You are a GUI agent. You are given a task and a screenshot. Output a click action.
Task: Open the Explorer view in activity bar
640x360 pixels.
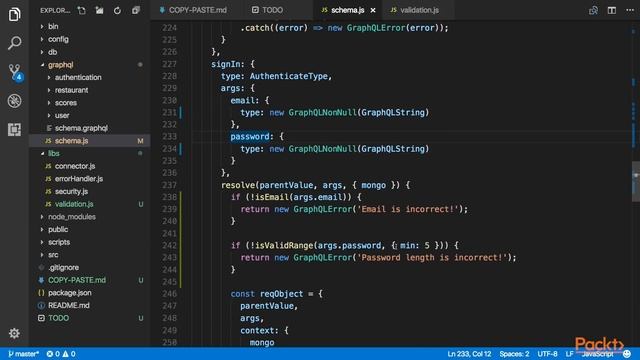[x=14, y=15]
